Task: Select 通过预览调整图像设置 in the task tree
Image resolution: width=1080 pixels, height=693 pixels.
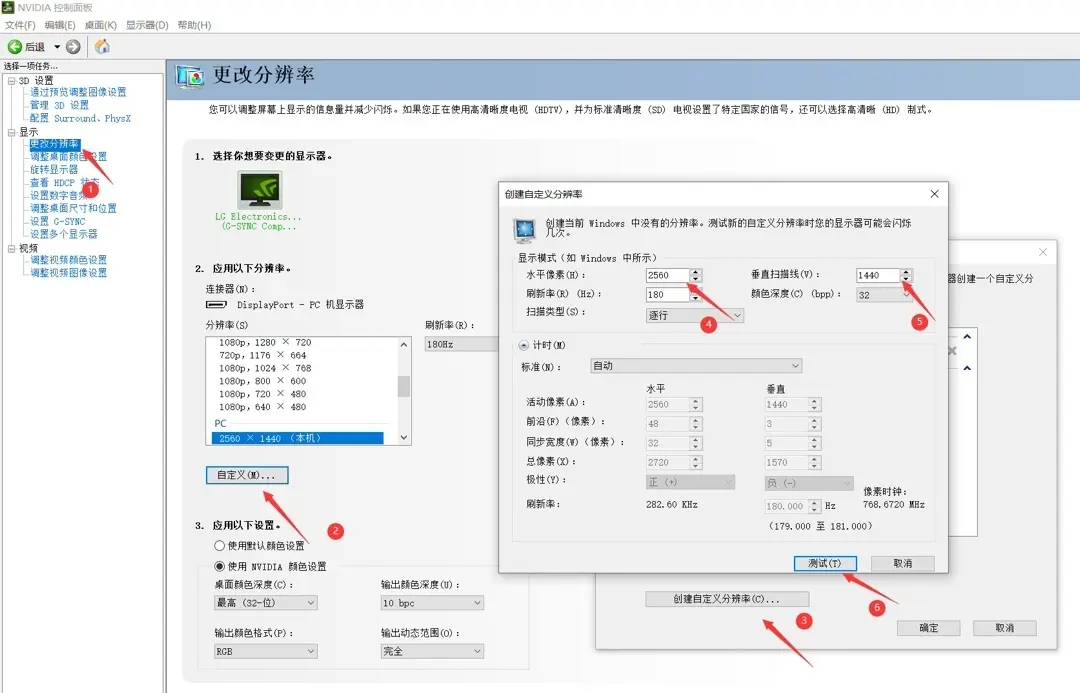Action: (x=78, y=92)
